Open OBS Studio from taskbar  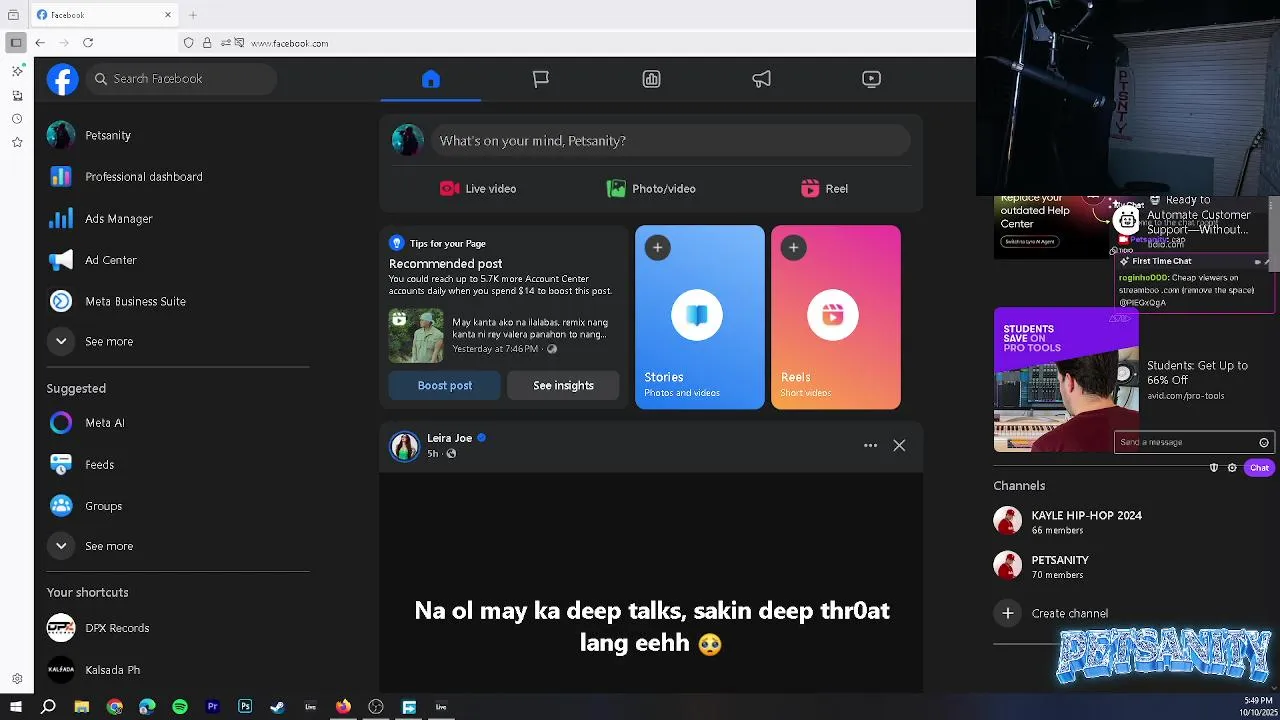(376, 707)
